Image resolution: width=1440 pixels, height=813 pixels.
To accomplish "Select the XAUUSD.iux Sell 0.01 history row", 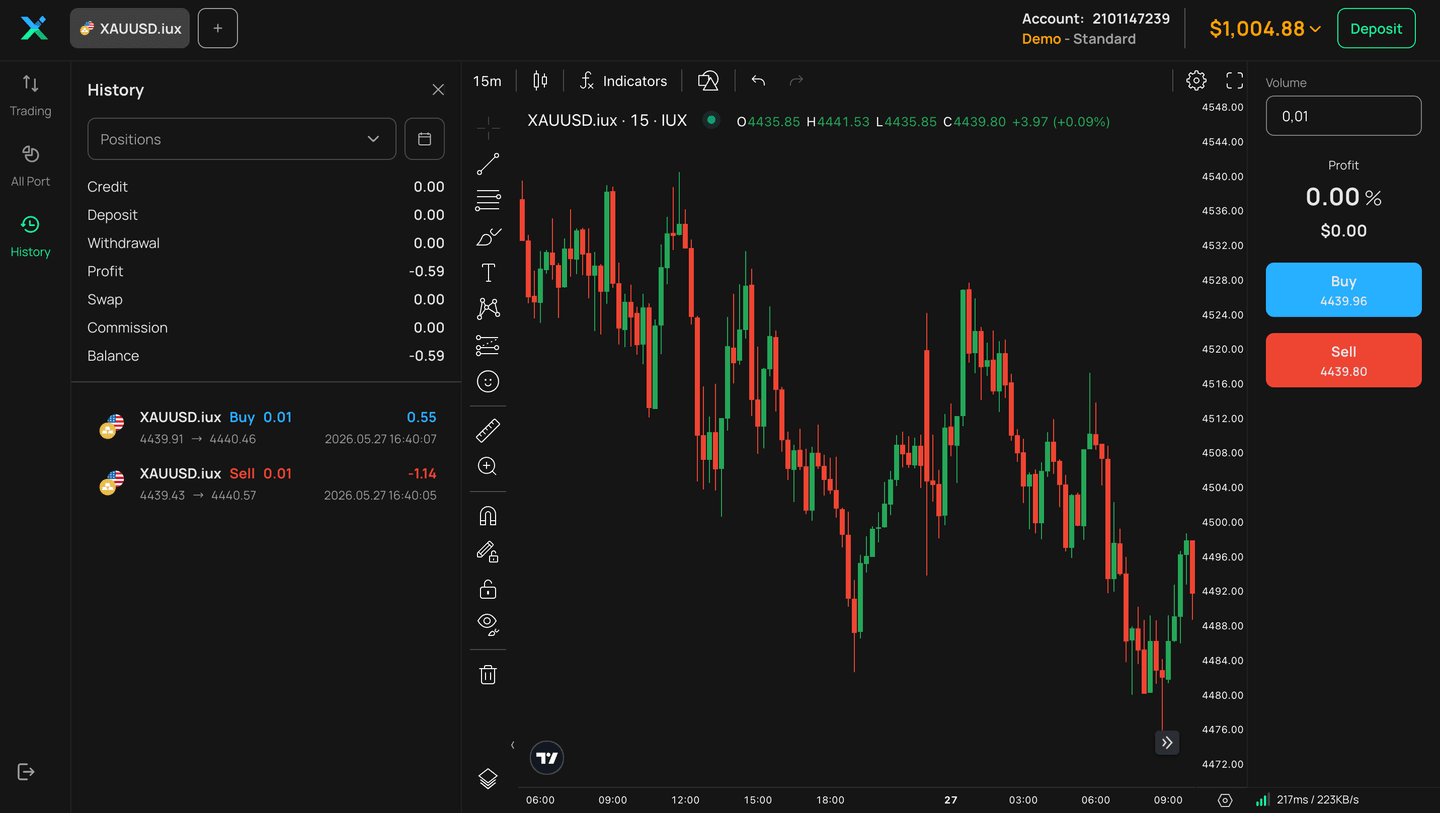I will pos(267,483).
